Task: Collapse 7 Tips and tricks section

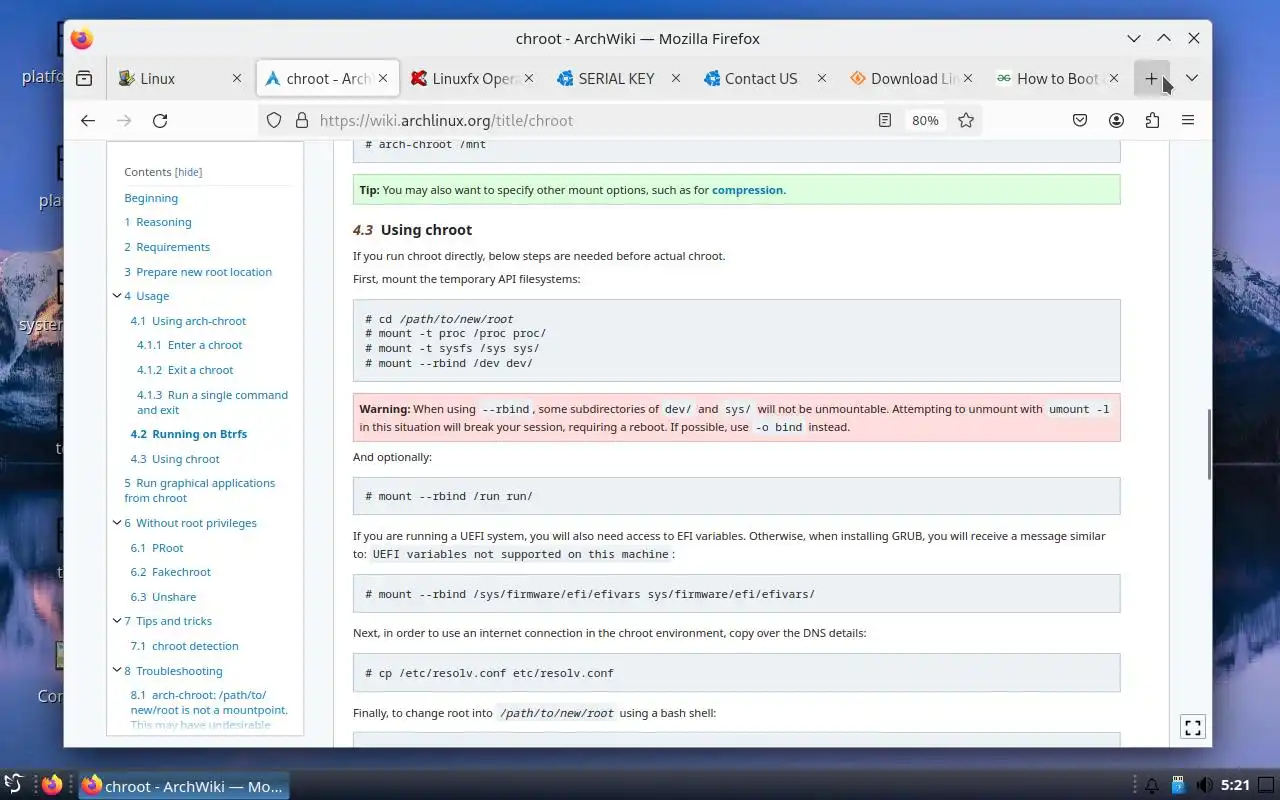Action: [x=117, y=621]
